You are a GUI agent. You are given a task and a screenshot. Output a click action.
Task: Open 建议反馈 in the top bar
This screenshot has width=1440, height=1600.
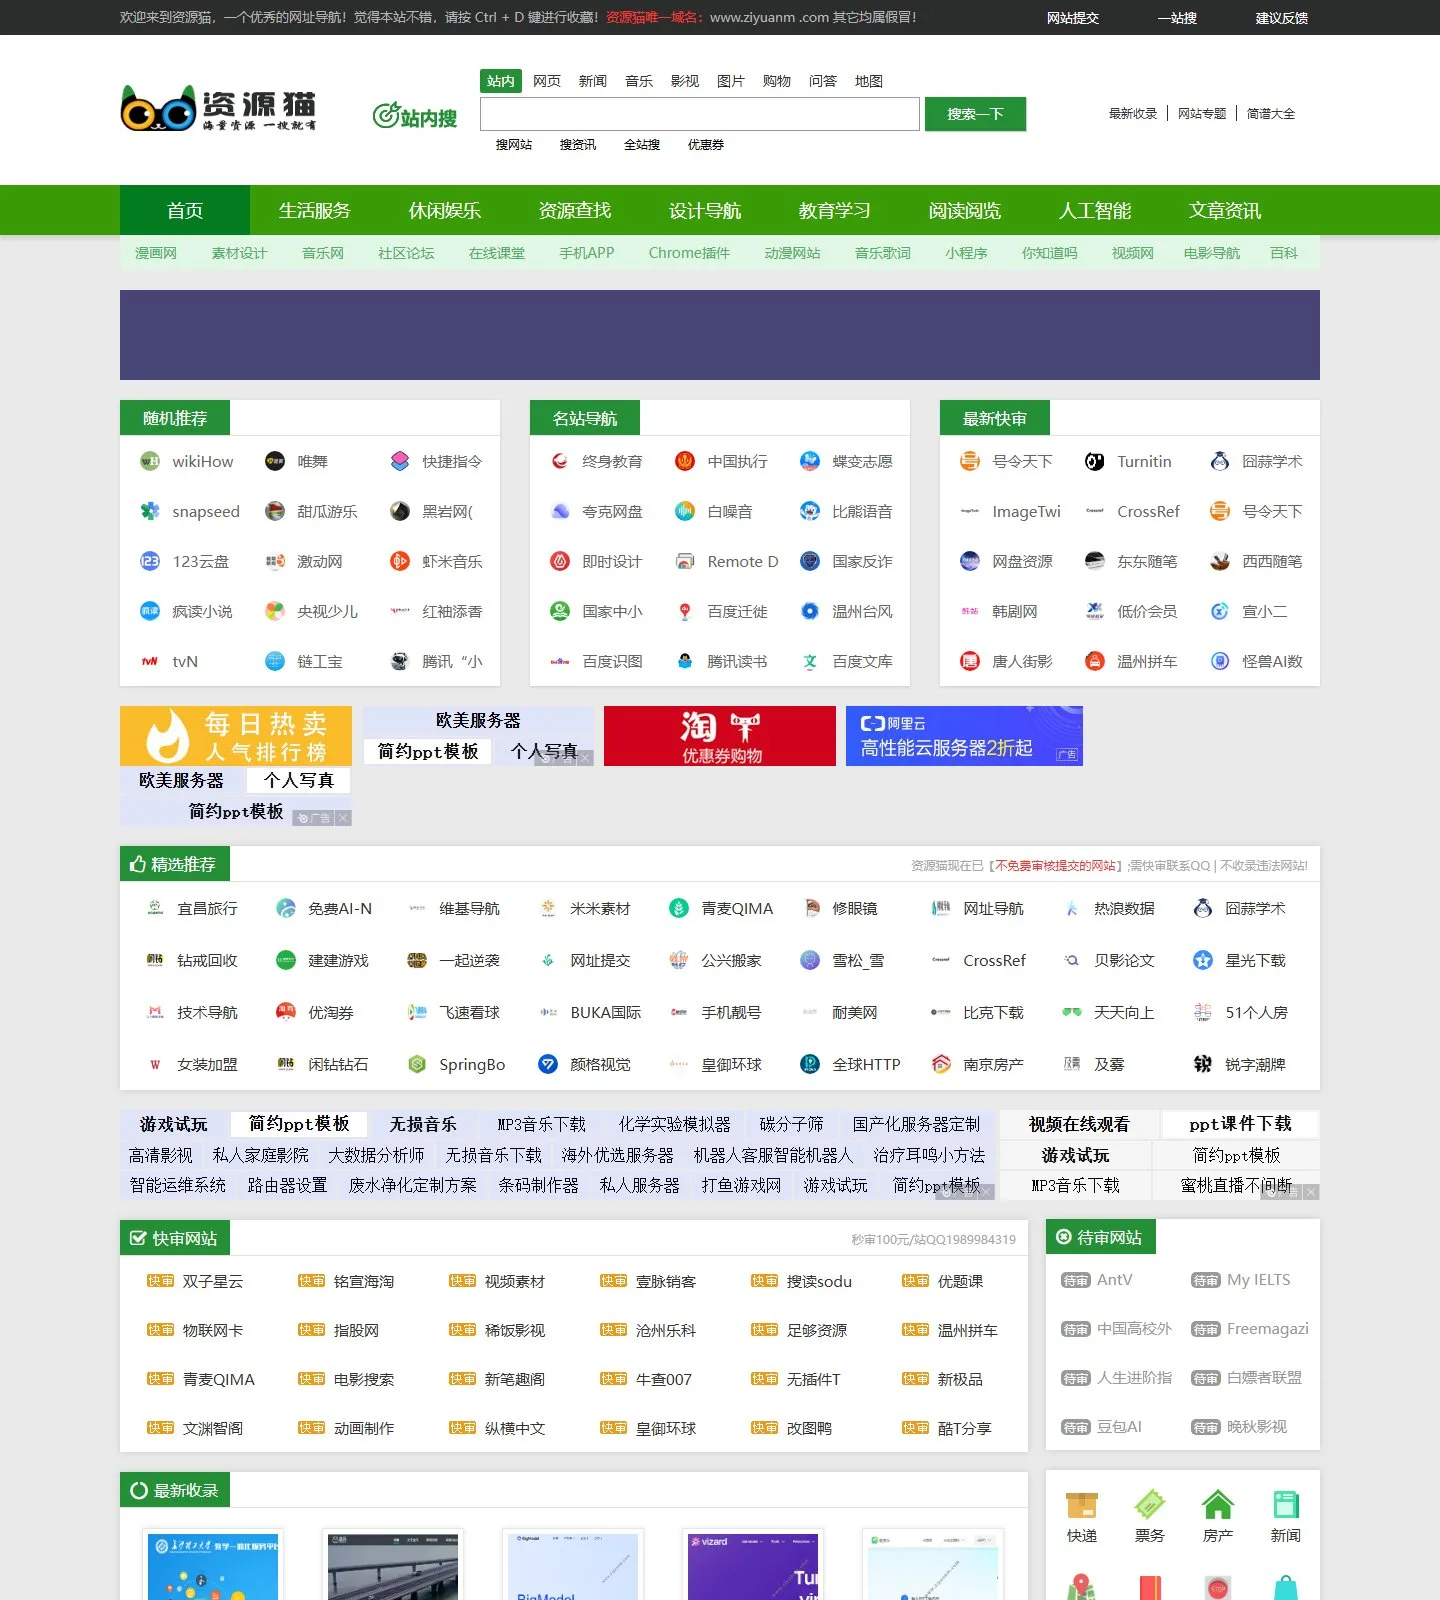pos(1282,18)
